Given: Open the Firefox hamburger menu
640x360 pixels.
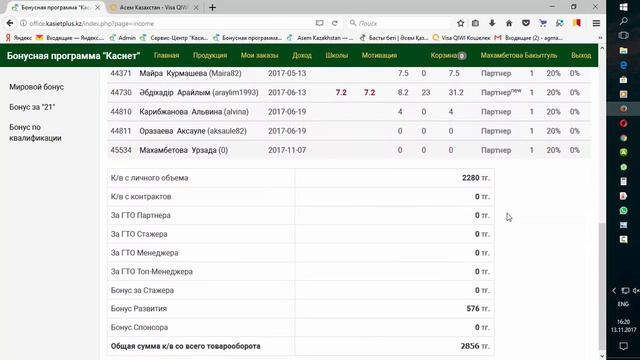Looking at the screenshot, I should (596, 23).
